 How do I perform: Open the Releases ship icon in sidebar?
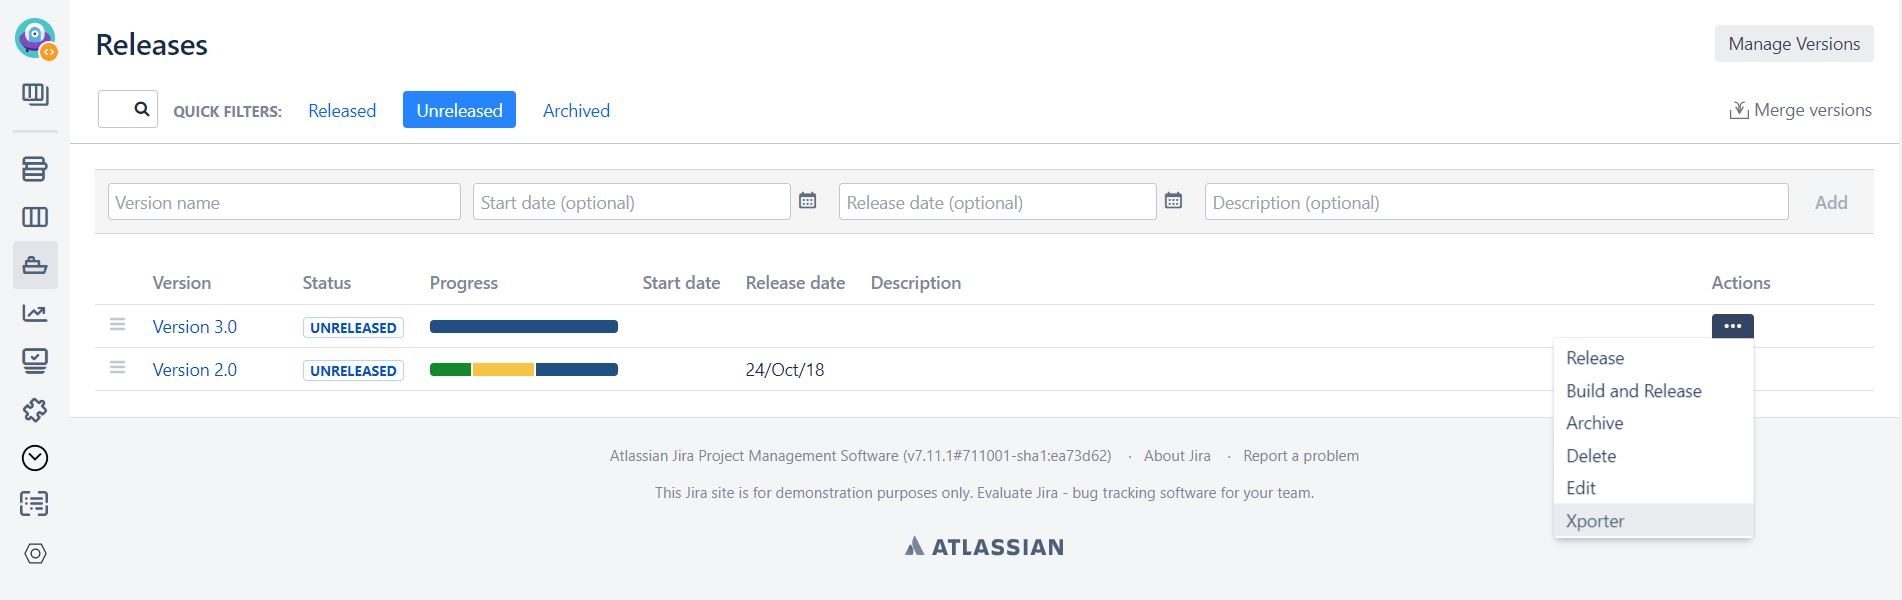[35, 266]
